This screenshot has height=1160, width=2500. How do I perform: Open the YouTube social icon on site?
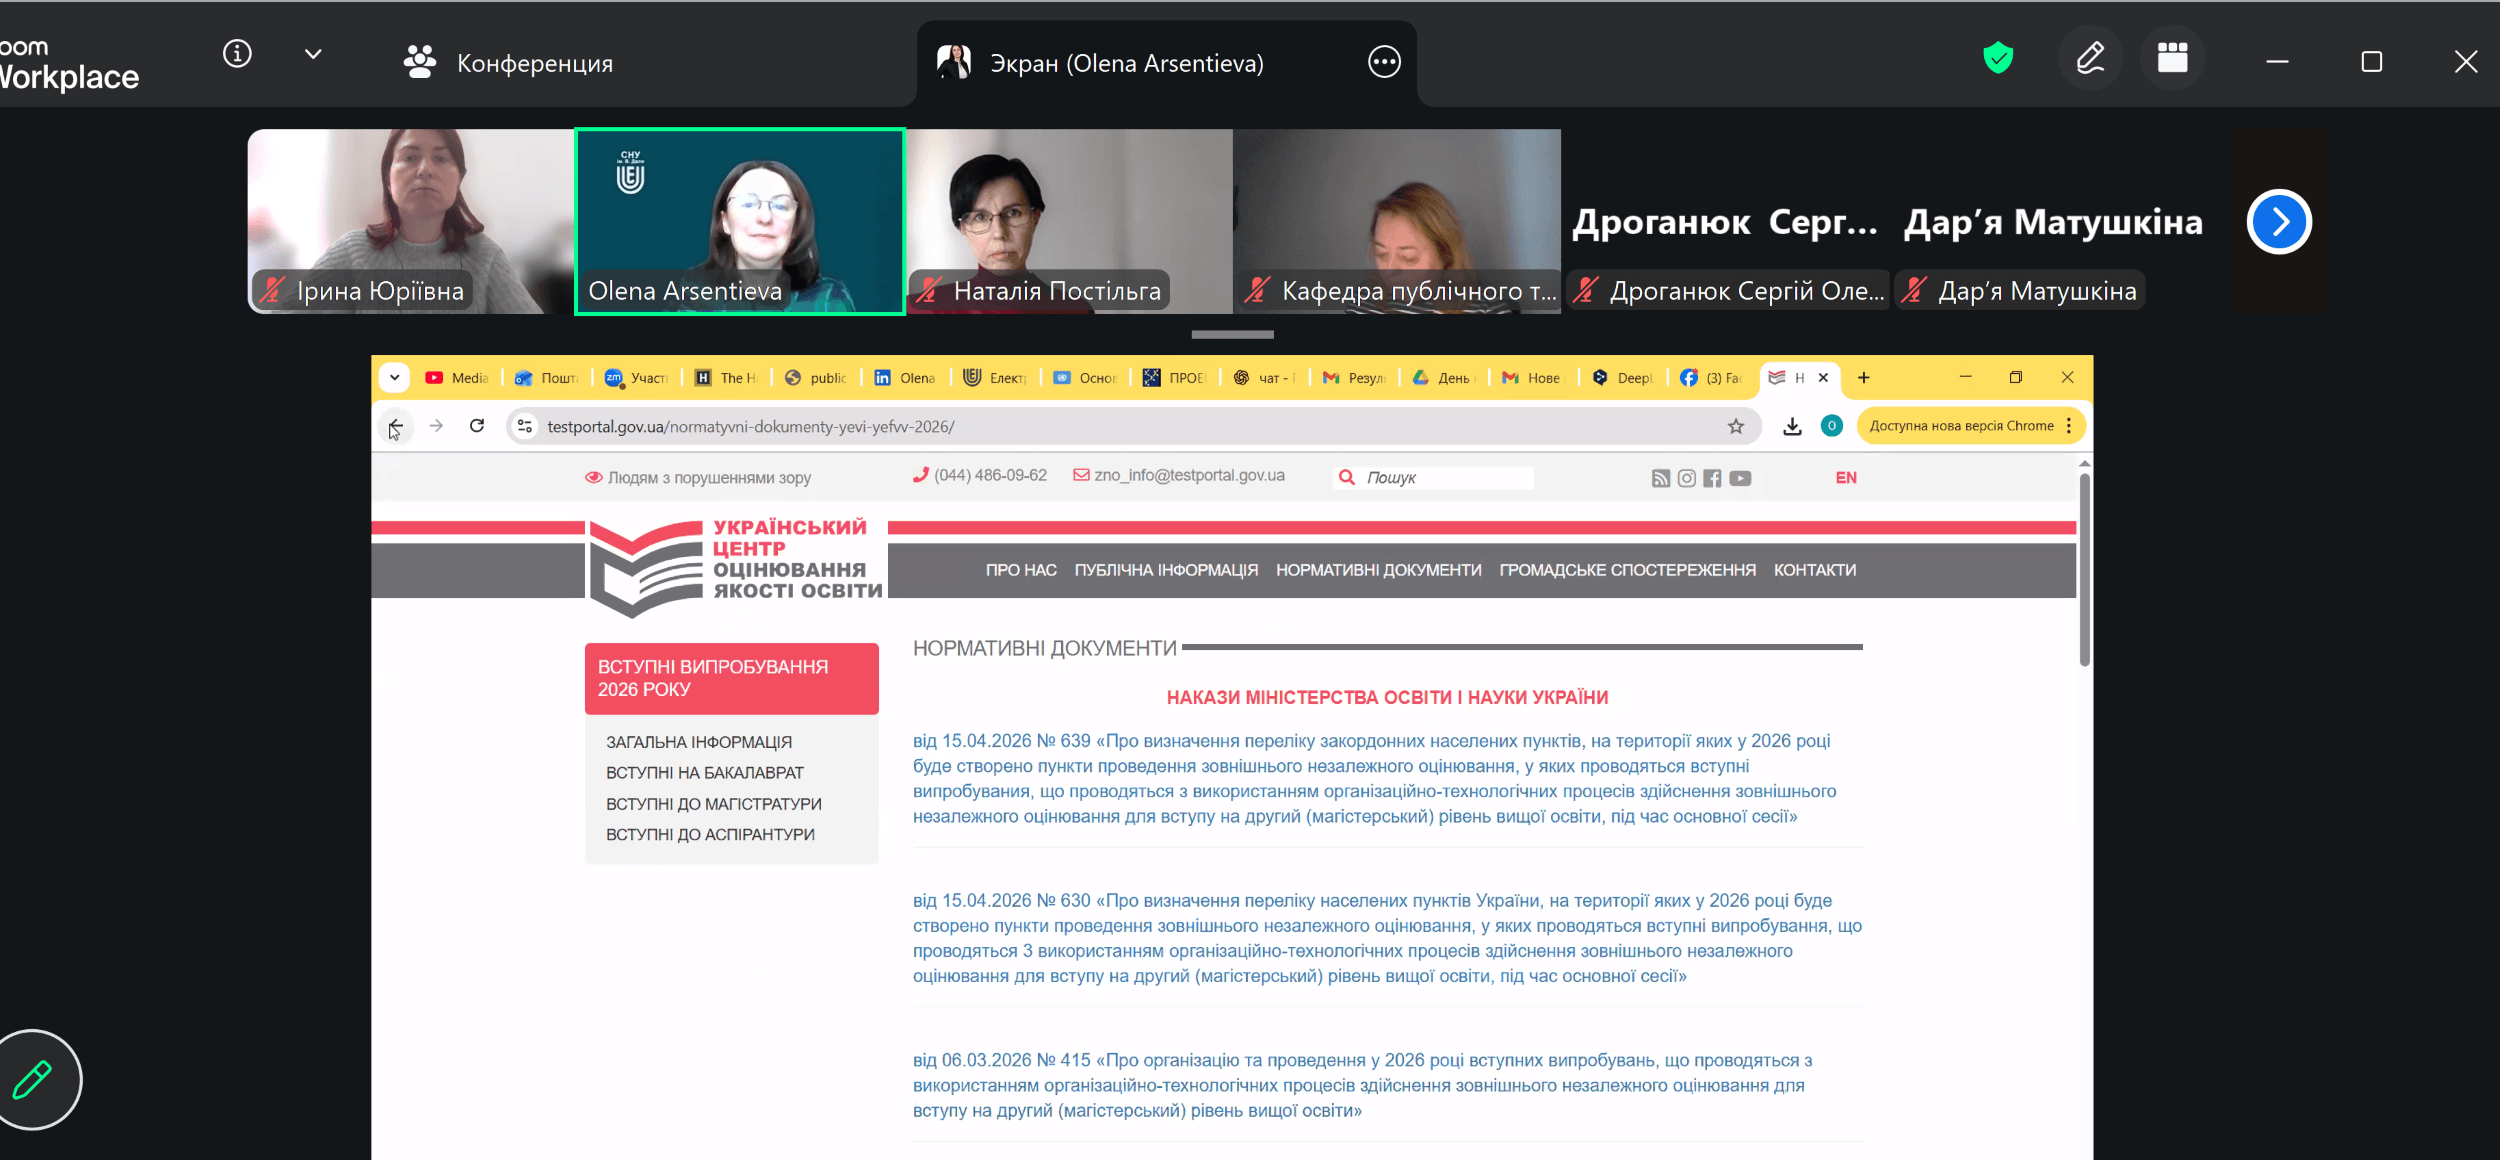(x=1741, y=478)
